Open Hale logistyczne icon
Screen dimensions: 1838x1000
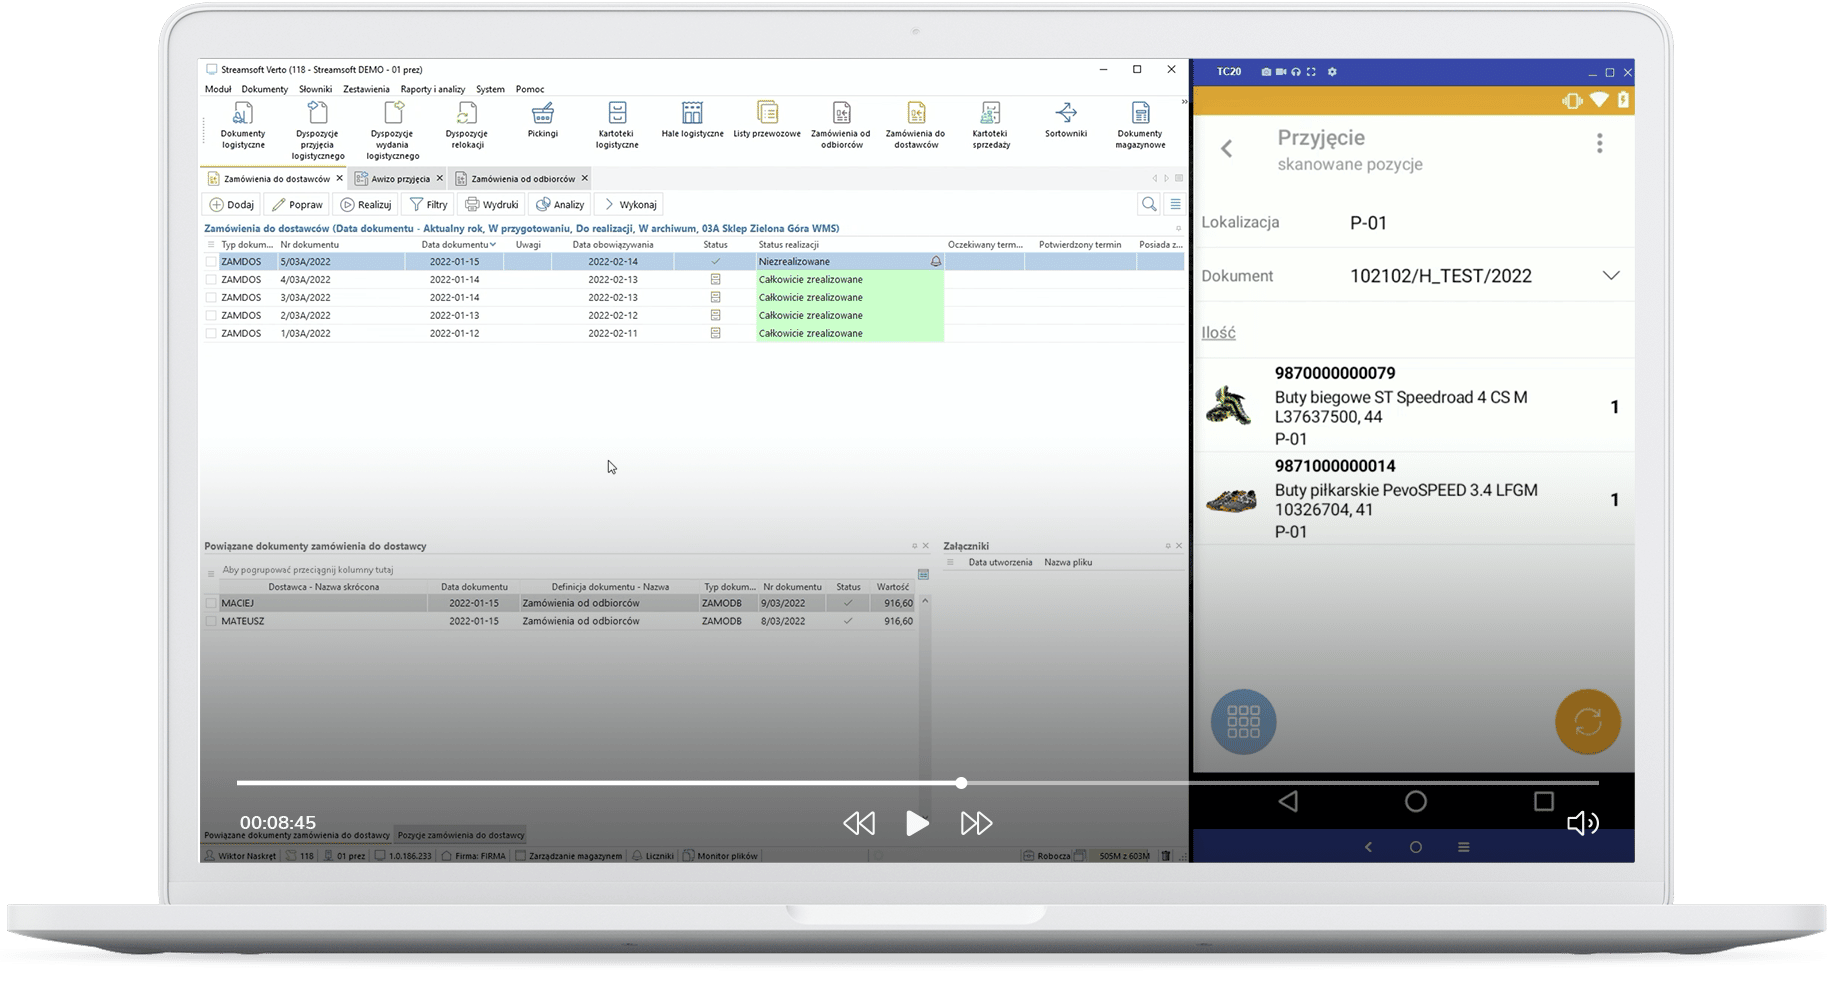[x=692, y=120]
